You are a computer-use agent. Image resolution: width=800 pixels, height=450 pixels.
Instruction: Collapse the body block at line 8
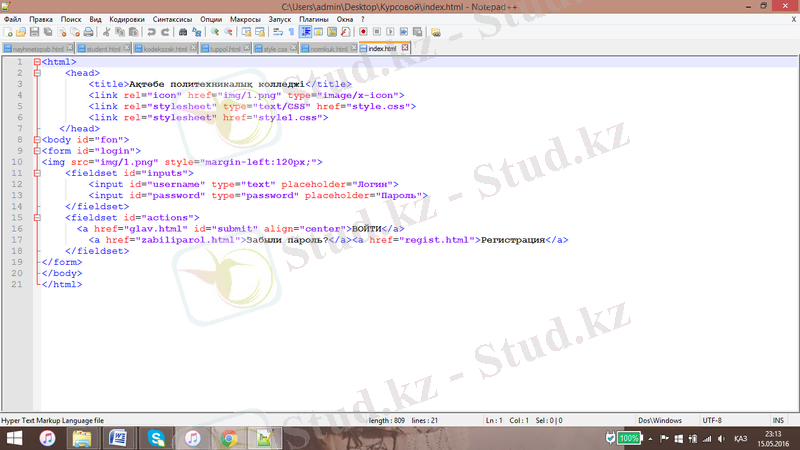click(x=37, y=140)
